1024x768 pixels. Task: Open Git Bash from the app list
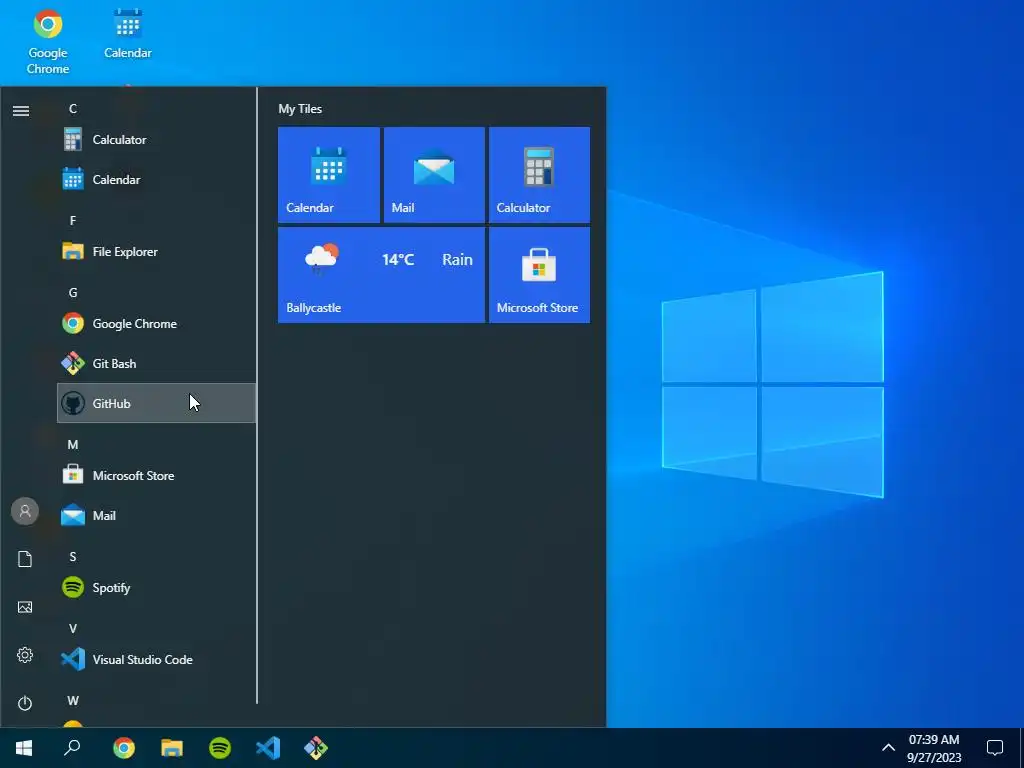tap(156, 364)
